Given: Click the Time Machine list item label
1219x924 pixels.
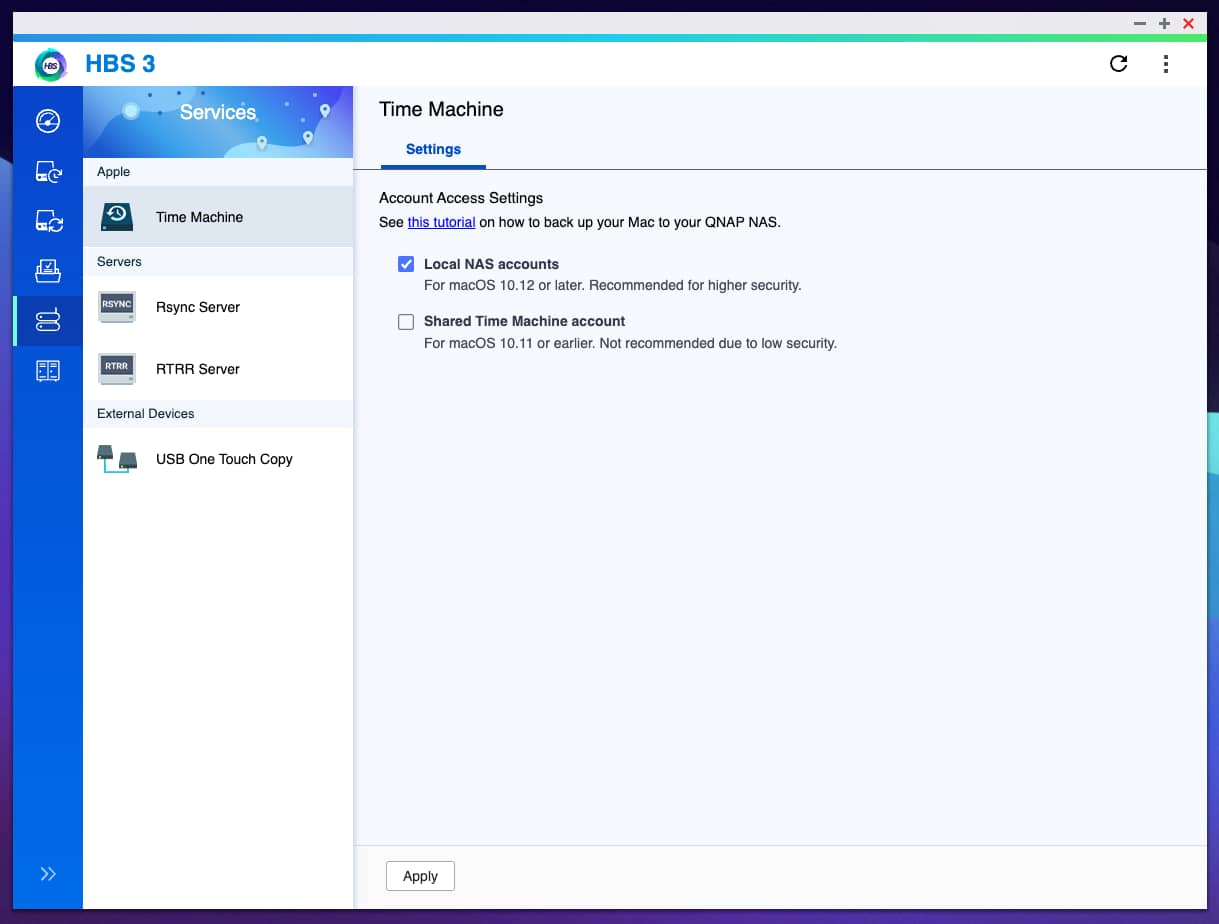Looking at the screenshot, I should (x=200, y=217).
